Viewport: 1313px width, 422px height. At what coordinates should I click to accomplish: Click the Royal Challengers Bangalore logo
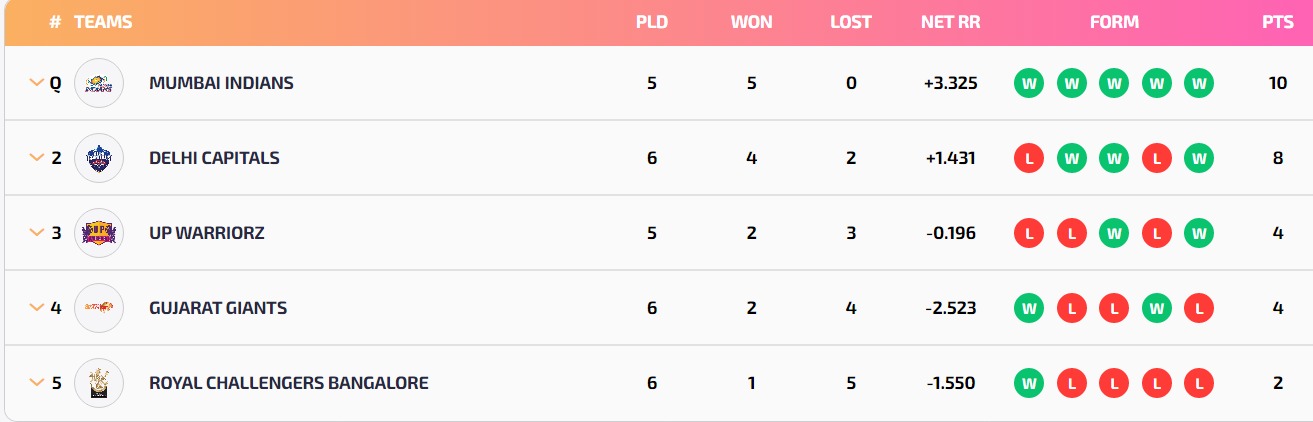tap(99, 383)
